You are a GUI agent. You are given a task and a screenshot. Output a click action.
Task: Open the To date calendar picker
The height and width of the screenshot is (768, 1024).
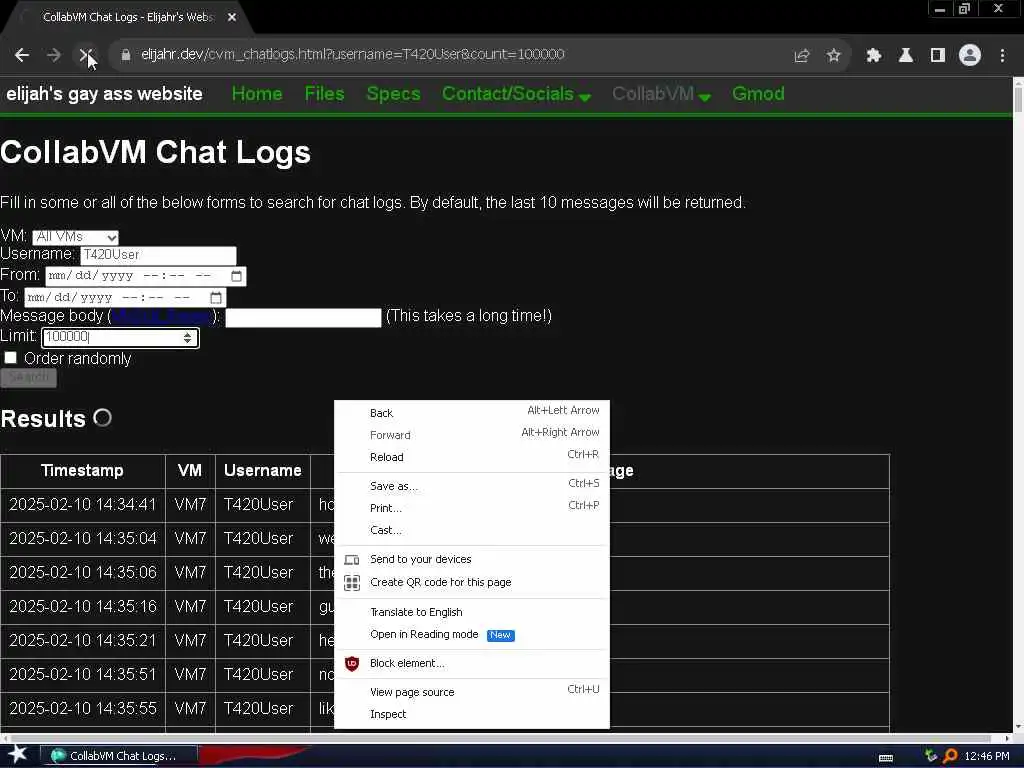216,298
